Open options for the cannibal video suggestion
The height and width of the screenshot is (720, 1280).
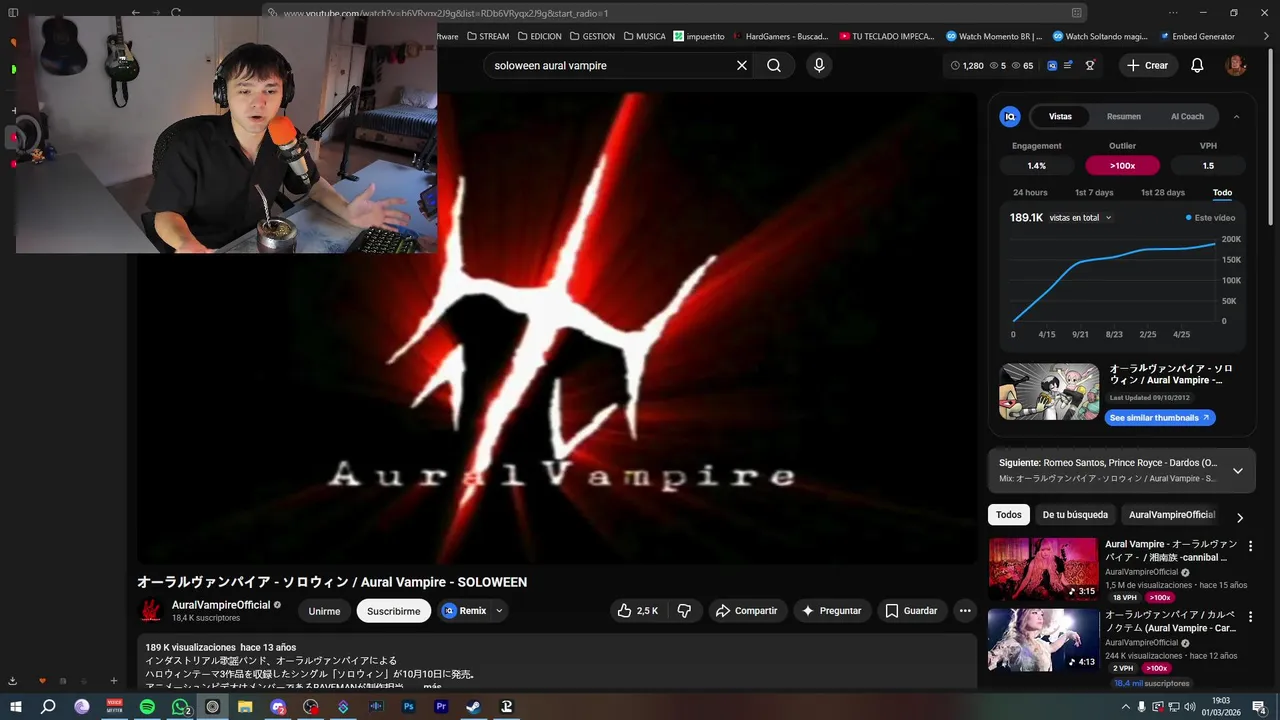(1250, 546)
